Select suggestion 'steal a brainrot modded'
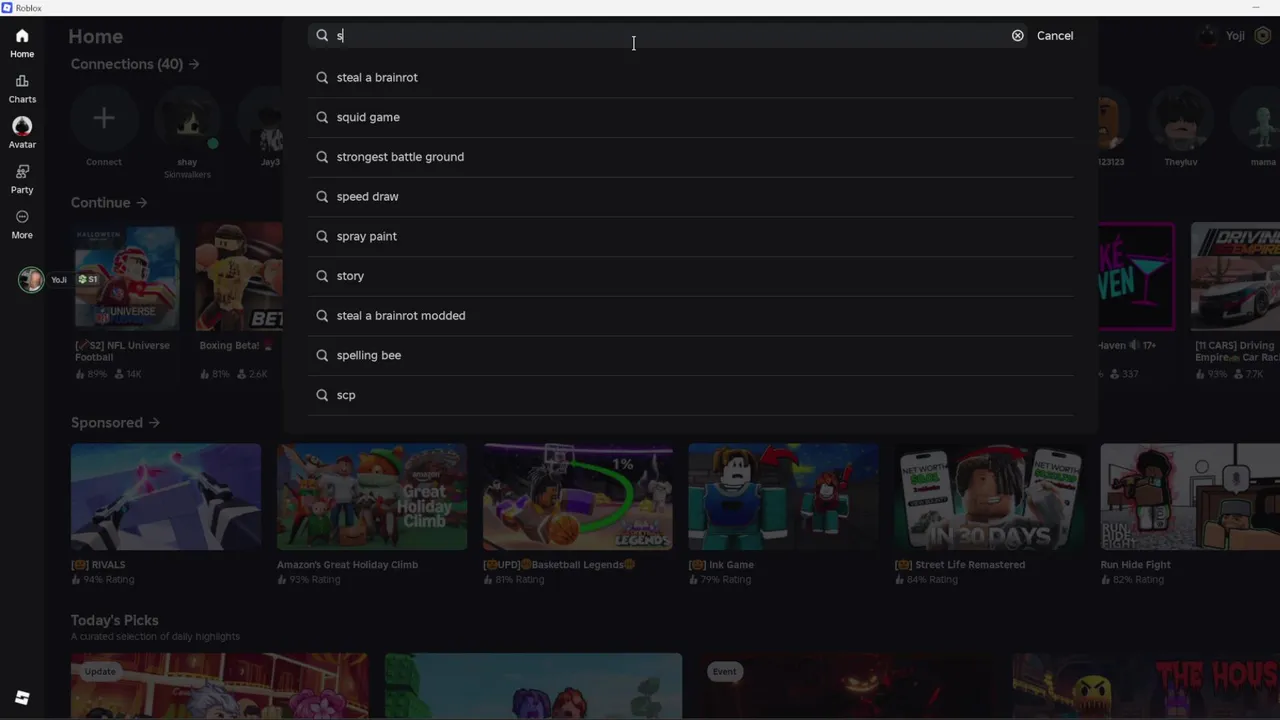Screen dimensions: 1280x720 point(691,316)
